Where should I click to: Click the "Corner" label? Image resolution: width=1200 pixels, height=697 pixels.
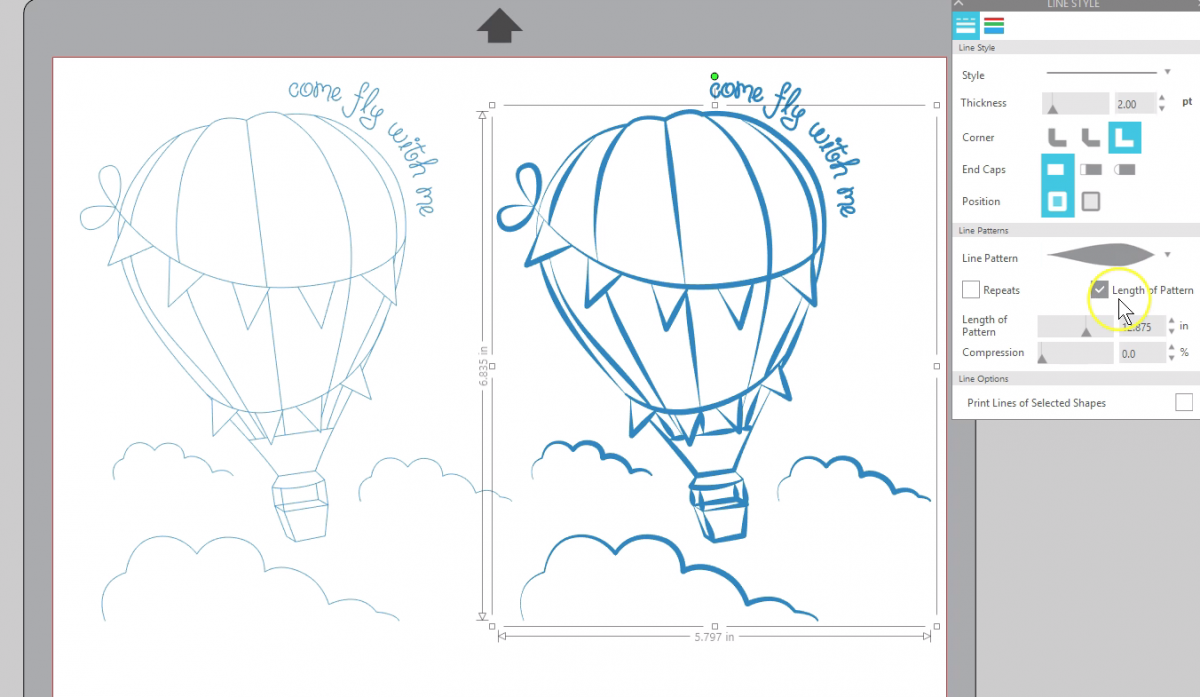(x=978, y=138)
